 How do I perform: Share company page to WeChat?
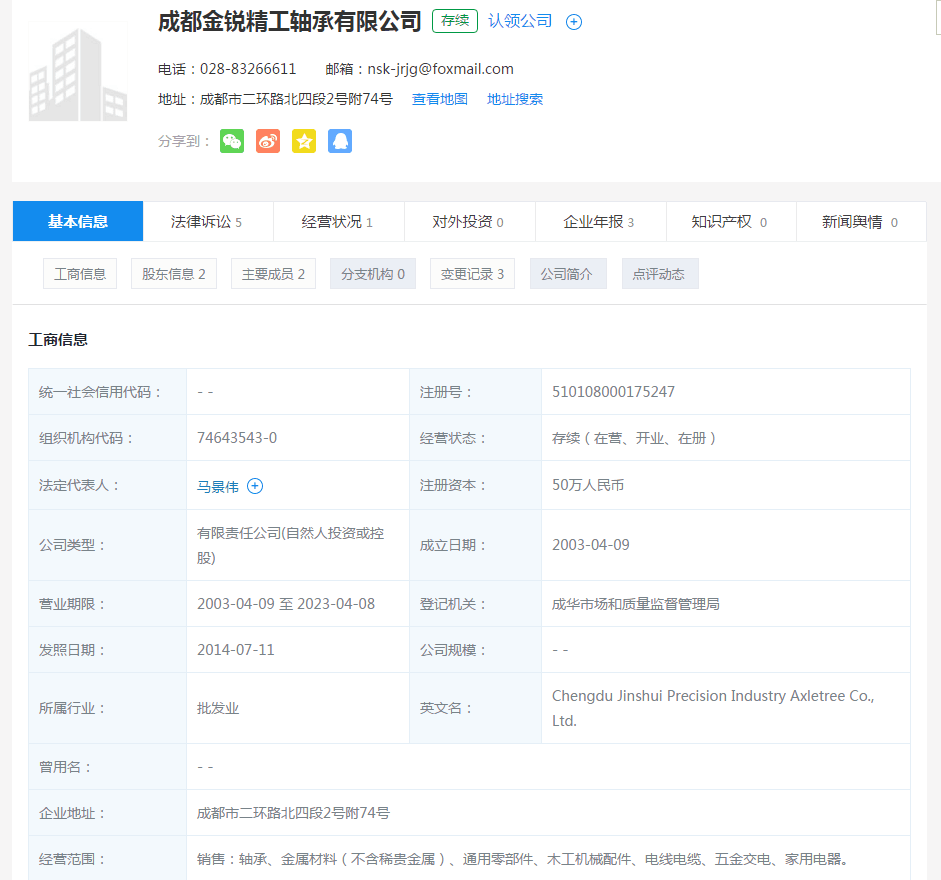pos(232,141)
